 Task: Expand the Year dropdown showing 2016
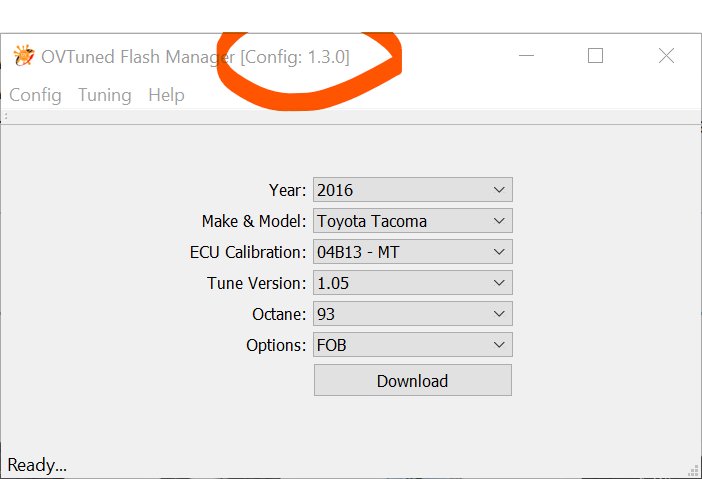click(413, 190)
